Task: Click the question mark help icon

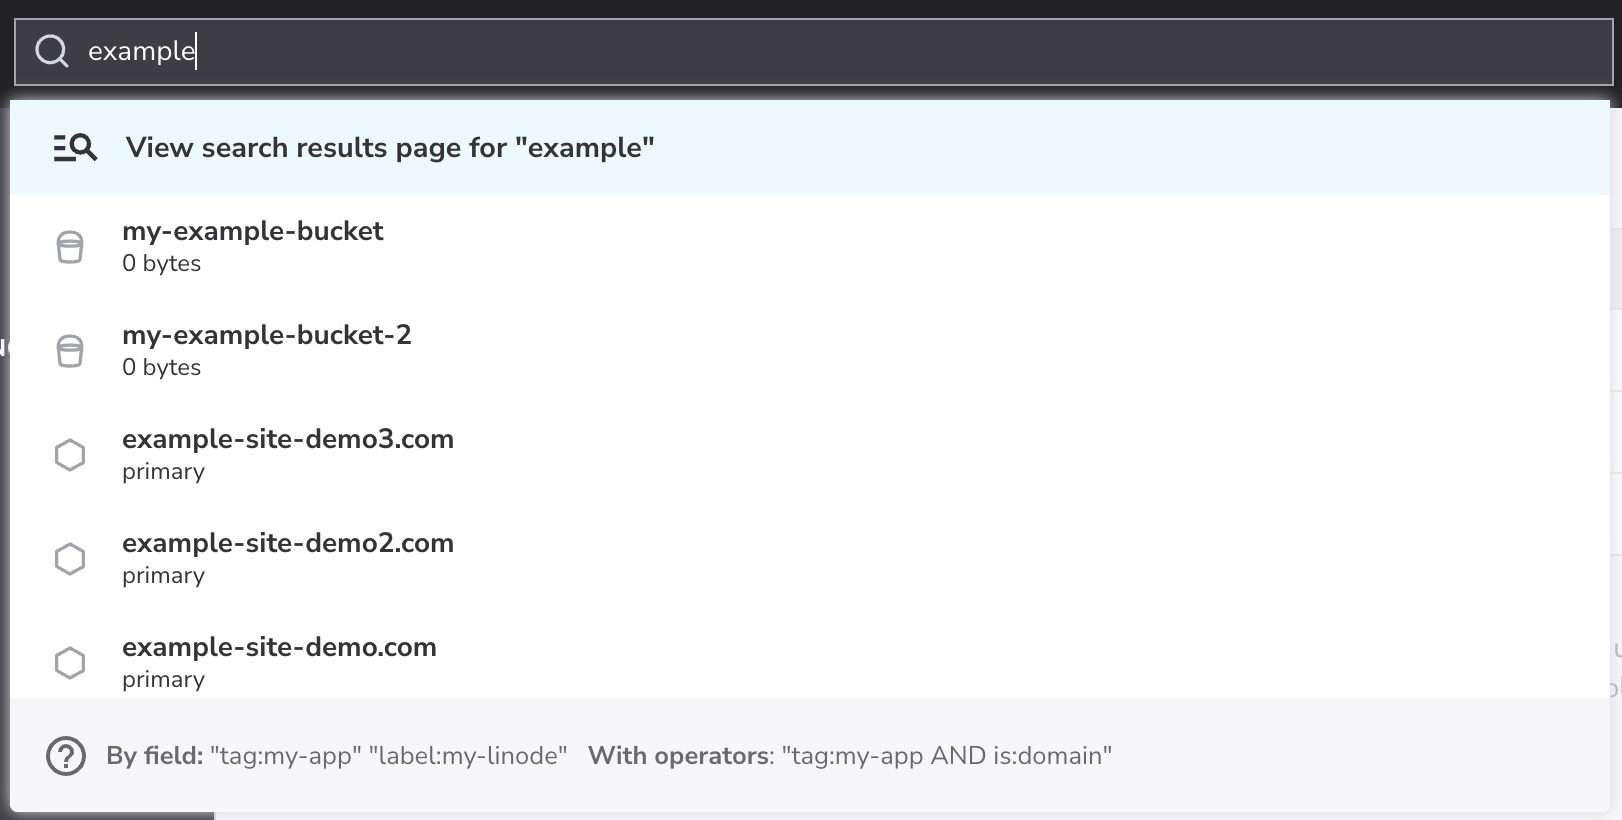Action: 66,756
